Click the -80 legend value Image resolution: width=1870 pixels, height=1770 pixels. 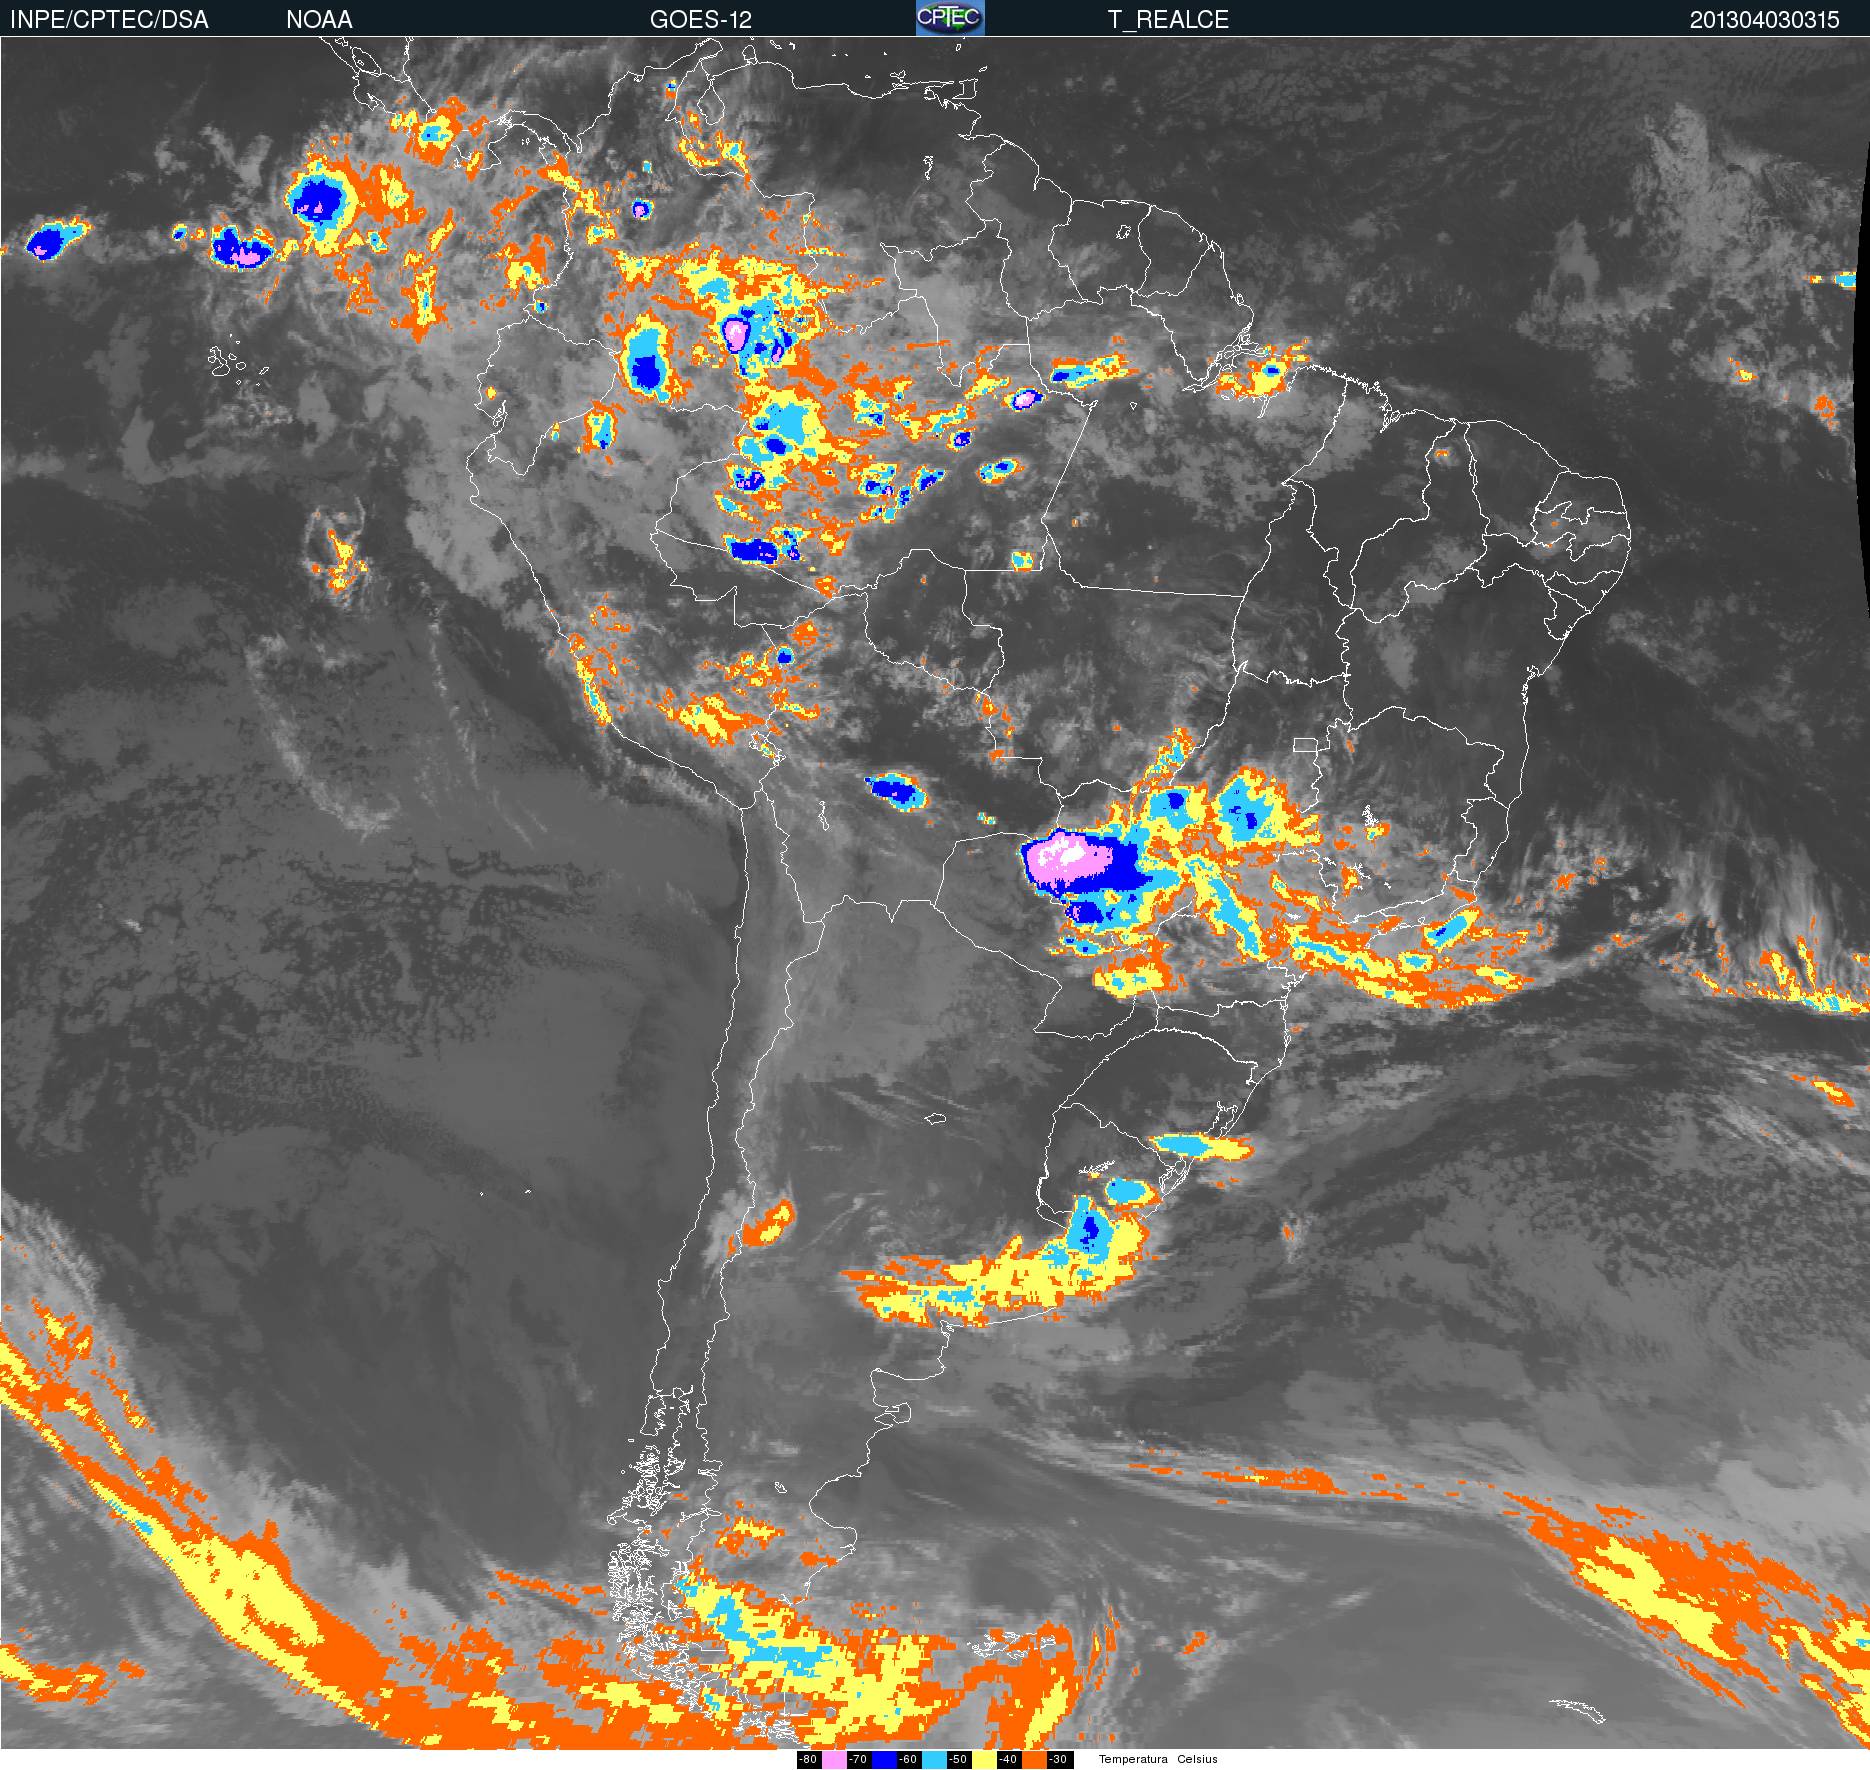click(808, 1759)
